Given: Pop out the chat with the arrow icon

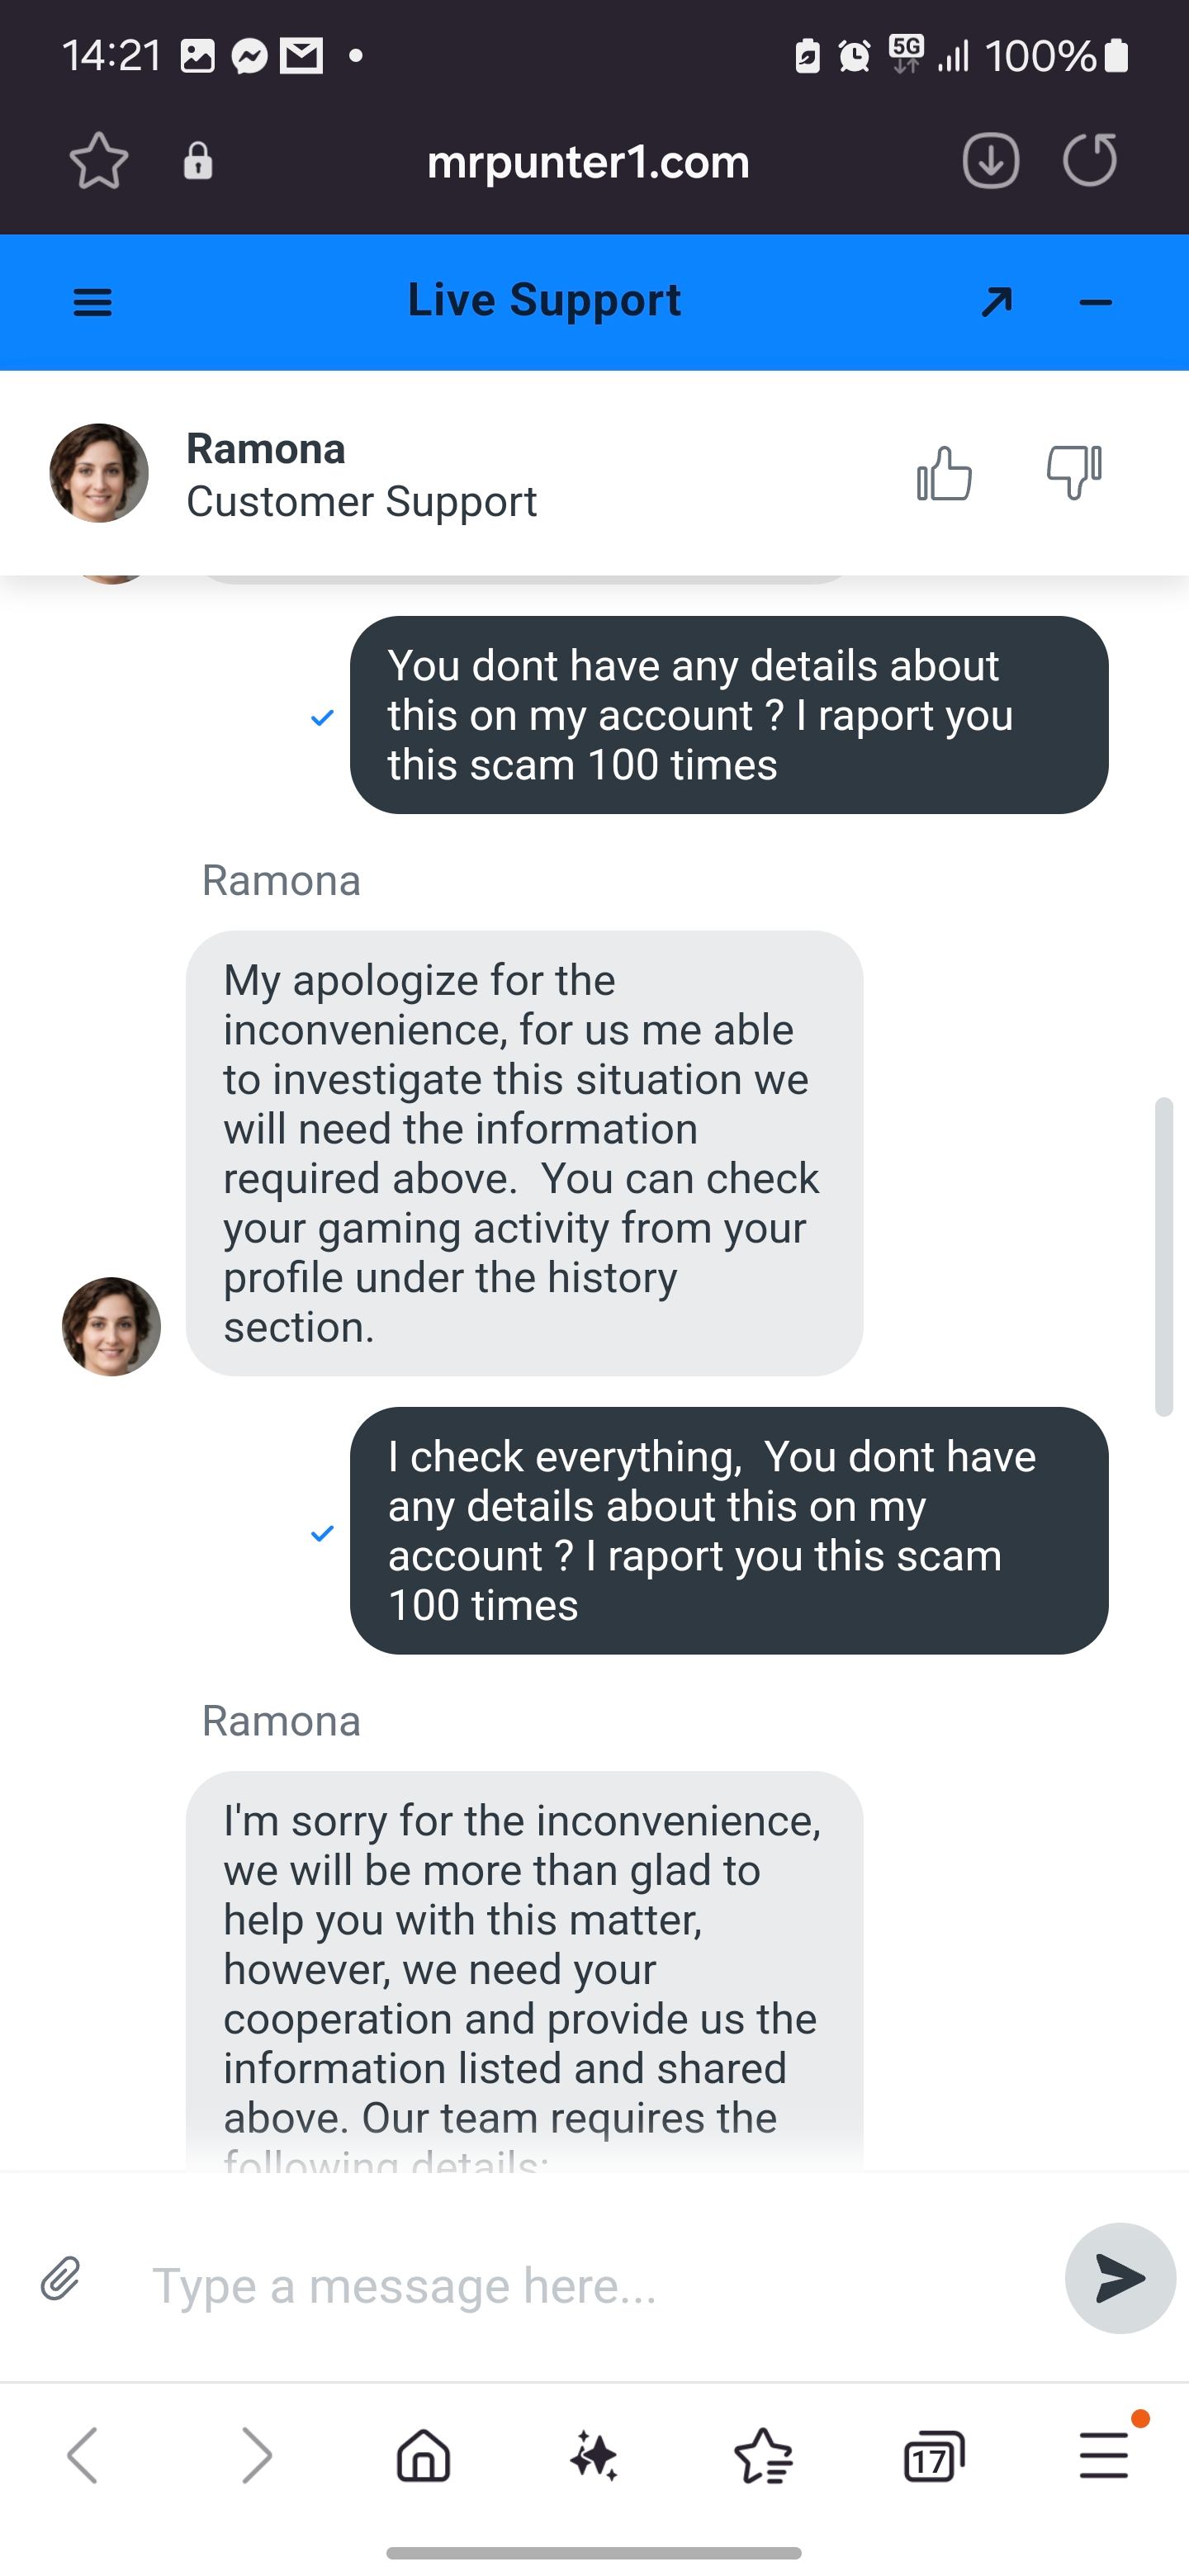Looking at the screenshot, I should [996, 302].
